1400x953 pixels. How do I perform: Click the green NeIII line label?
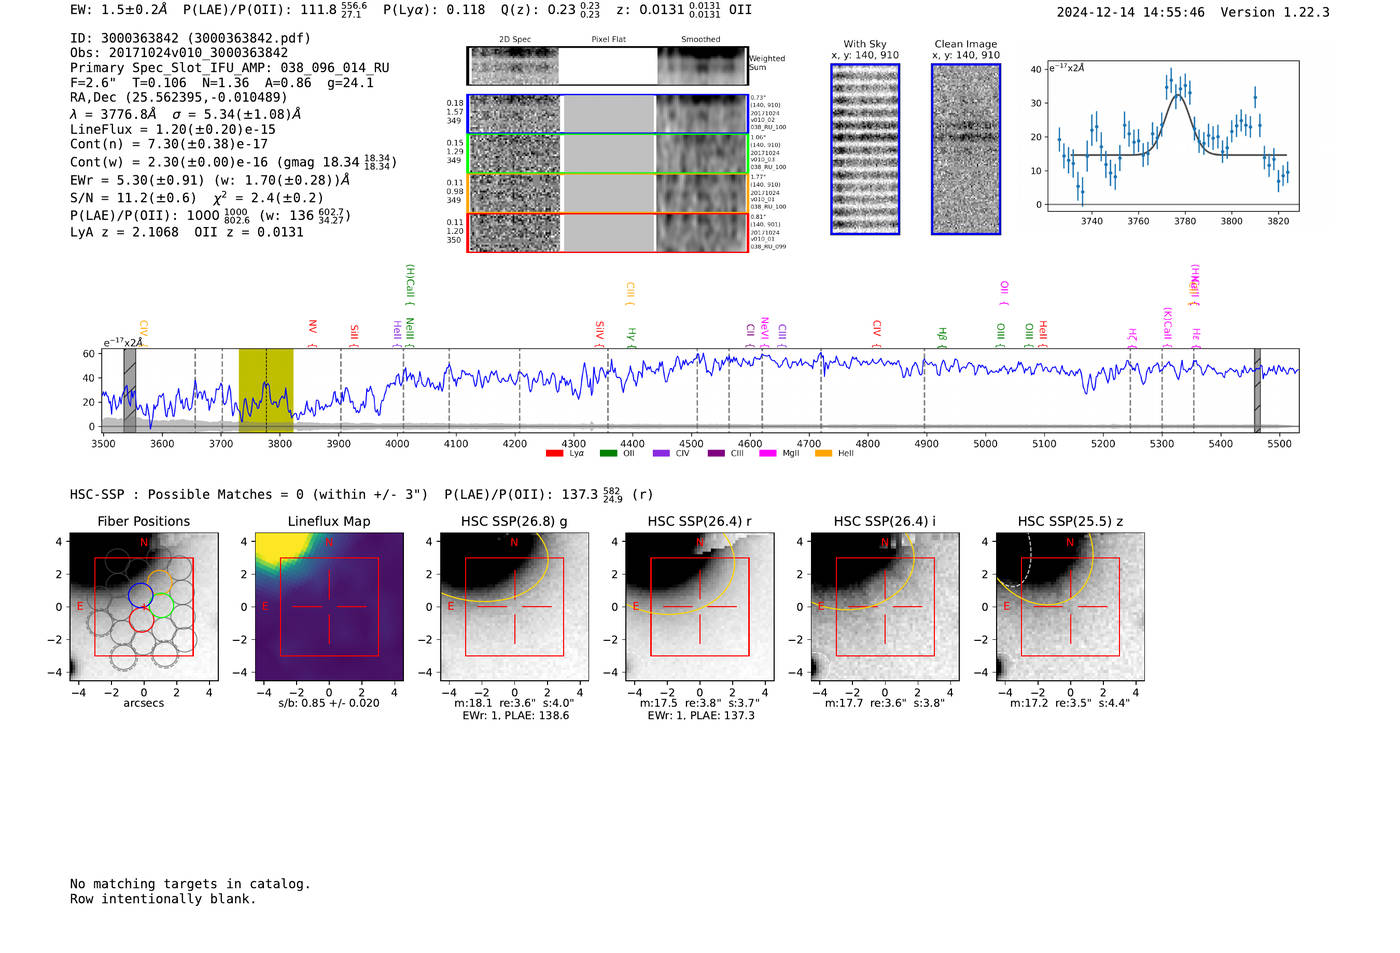pyautogui.click(x=410, y=330)
